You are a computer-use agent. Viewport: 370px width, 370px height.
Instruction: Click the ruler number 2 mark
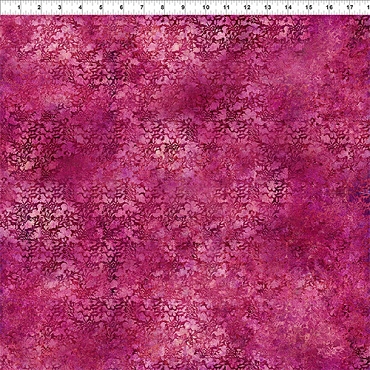[x=39, y=7]
